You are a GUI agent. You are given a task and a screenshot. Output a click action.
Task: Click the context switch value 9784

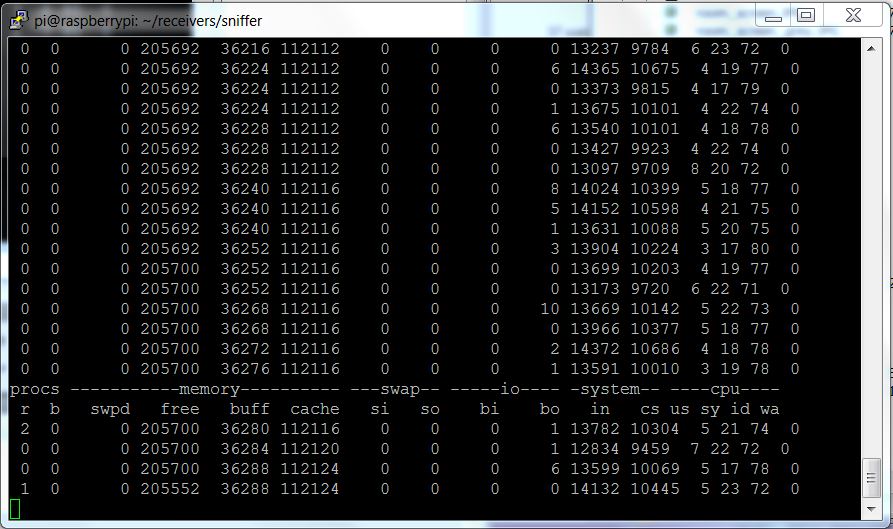650,49
